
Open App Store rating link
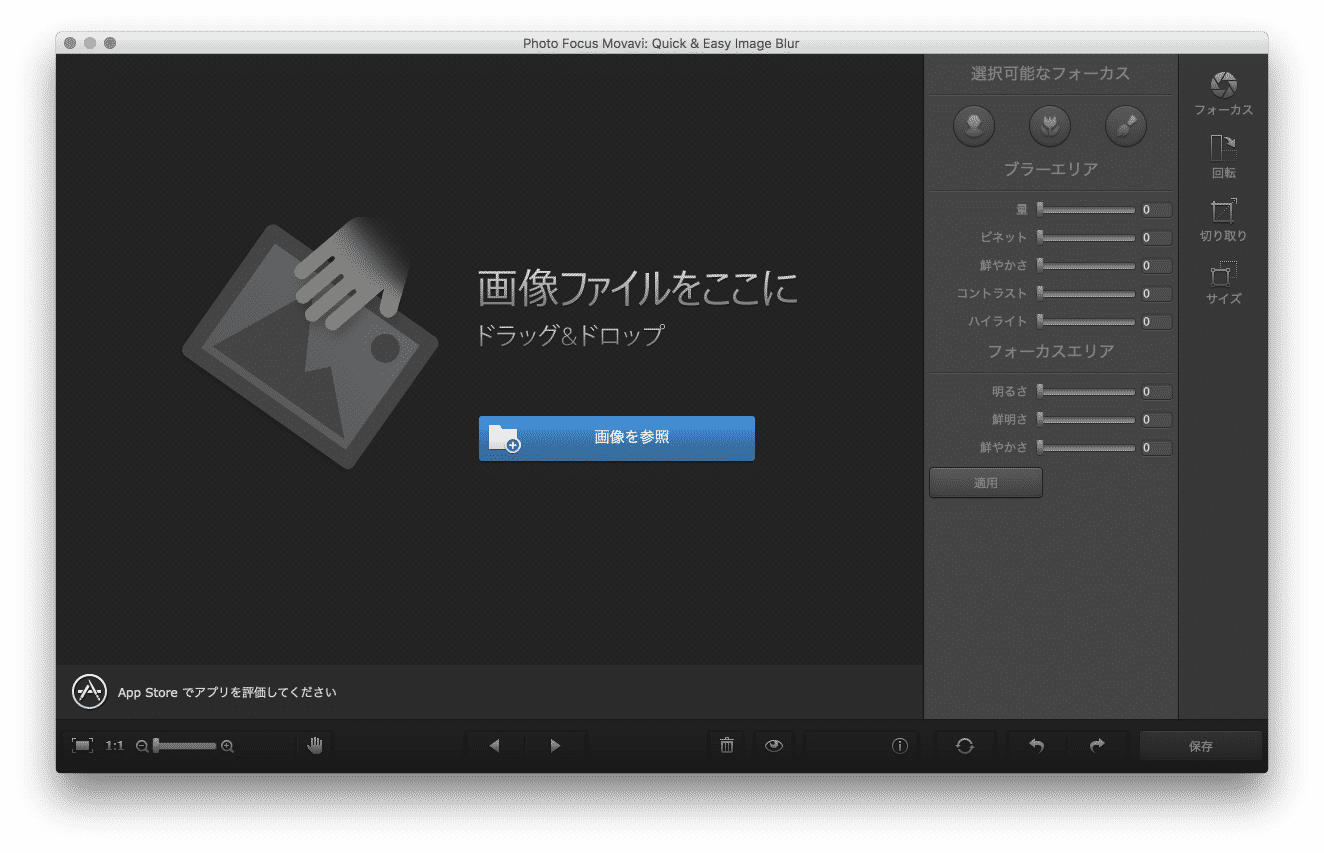pyautogui.click(x=227, y=692)
